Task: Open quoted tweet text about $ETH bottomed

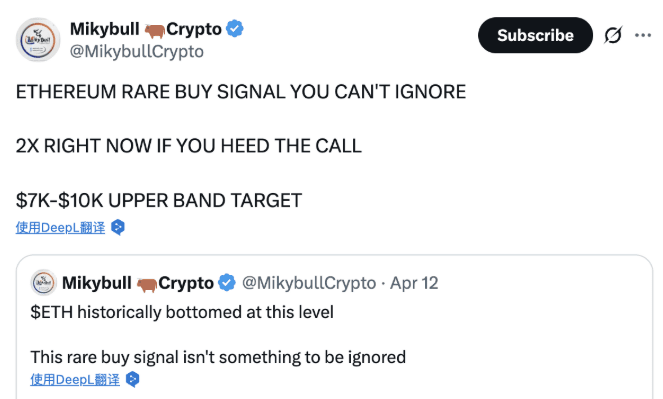Action: (182, 312)
